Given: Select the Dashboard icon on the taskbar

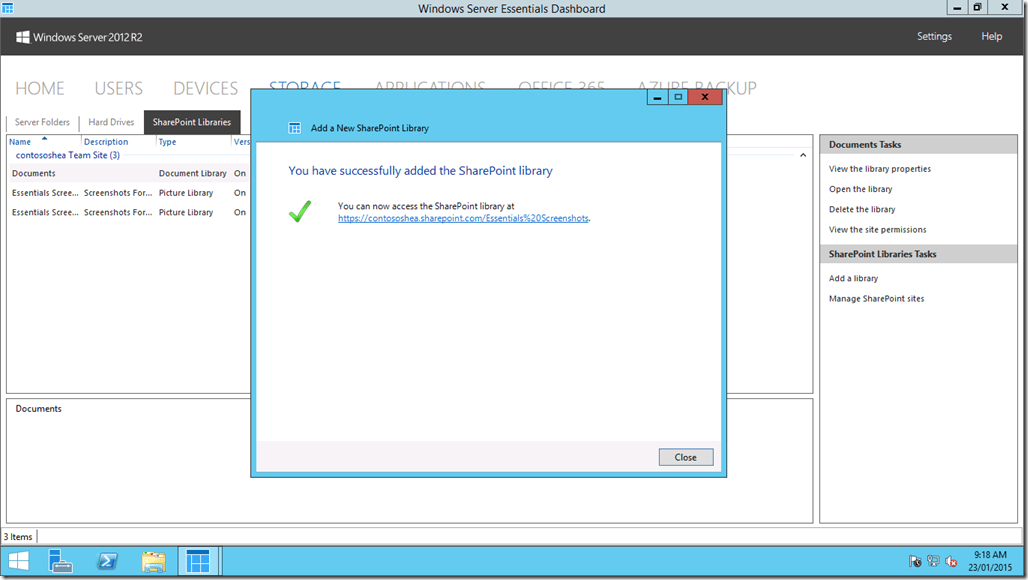Looking at the screenshot, I should click(x=198, y=561).
